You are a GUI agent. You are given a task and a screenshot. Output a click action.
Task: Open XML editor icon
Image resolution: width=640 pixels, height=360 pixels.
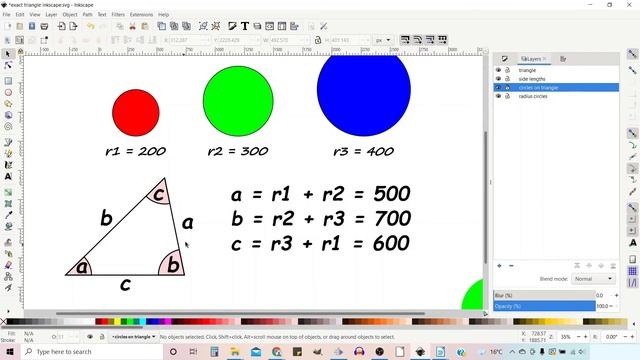[270, 27]
